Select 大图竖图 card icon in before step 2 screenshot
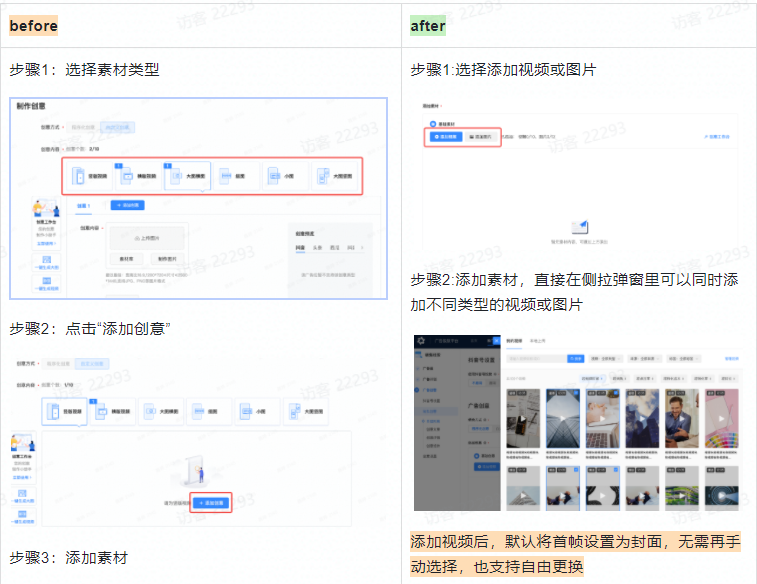 coord(295,411)
